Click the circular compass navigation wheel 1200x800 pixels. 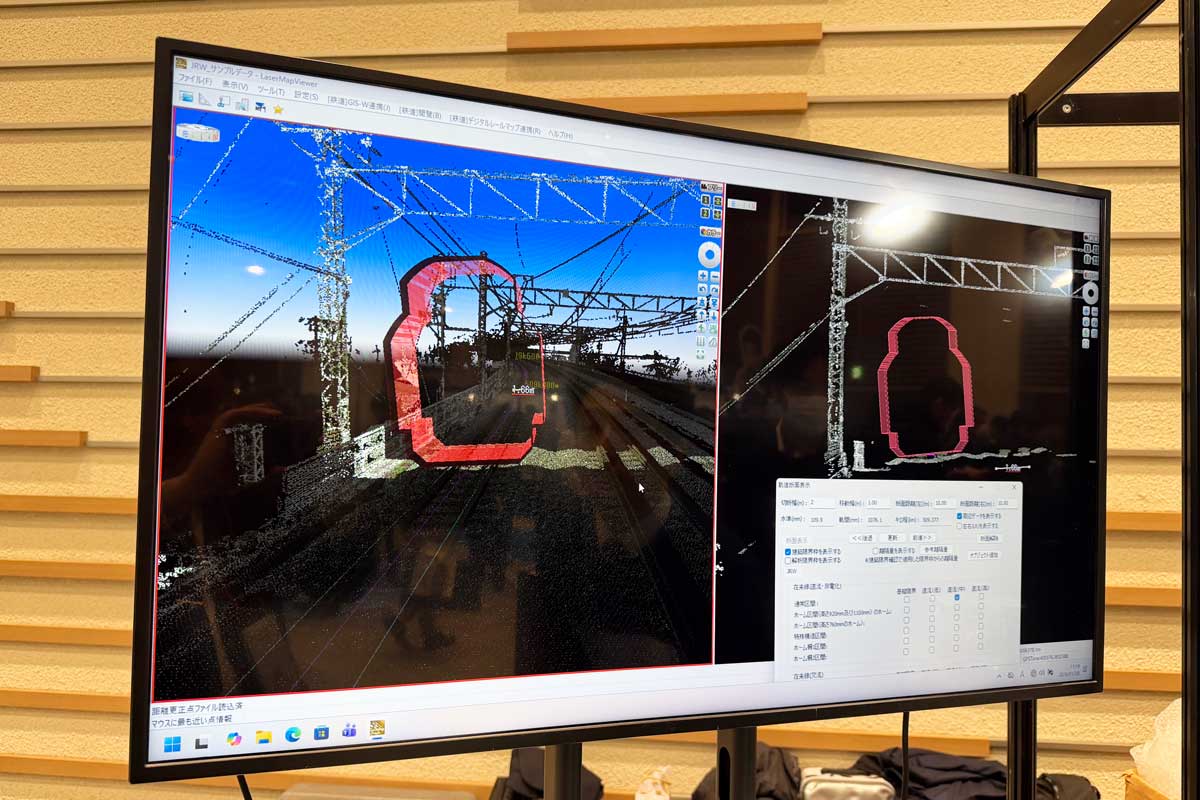(x=709, y=253)
